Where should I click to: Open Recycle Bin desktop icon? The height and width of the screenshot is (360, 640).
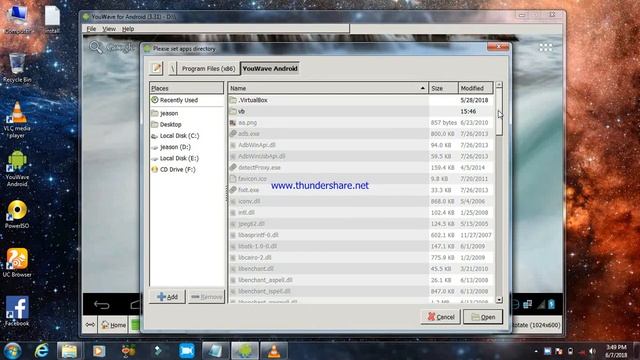[17, 68]
